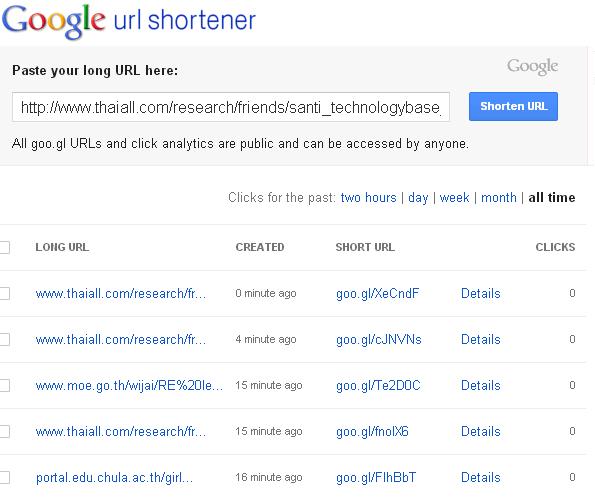
Task: Click the gray Google logo in panel
Action: pyautogui.click(x=532, y=67)
